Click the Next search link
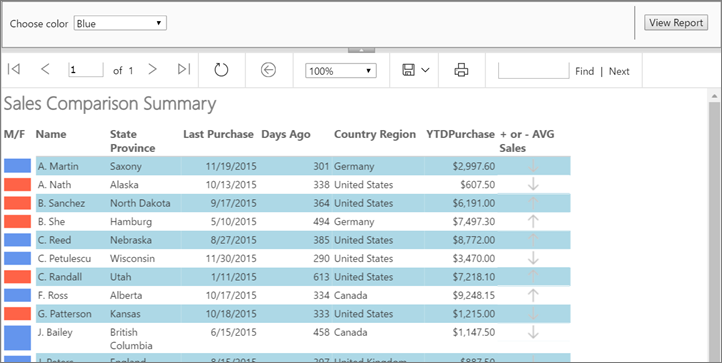 [619, 71]
